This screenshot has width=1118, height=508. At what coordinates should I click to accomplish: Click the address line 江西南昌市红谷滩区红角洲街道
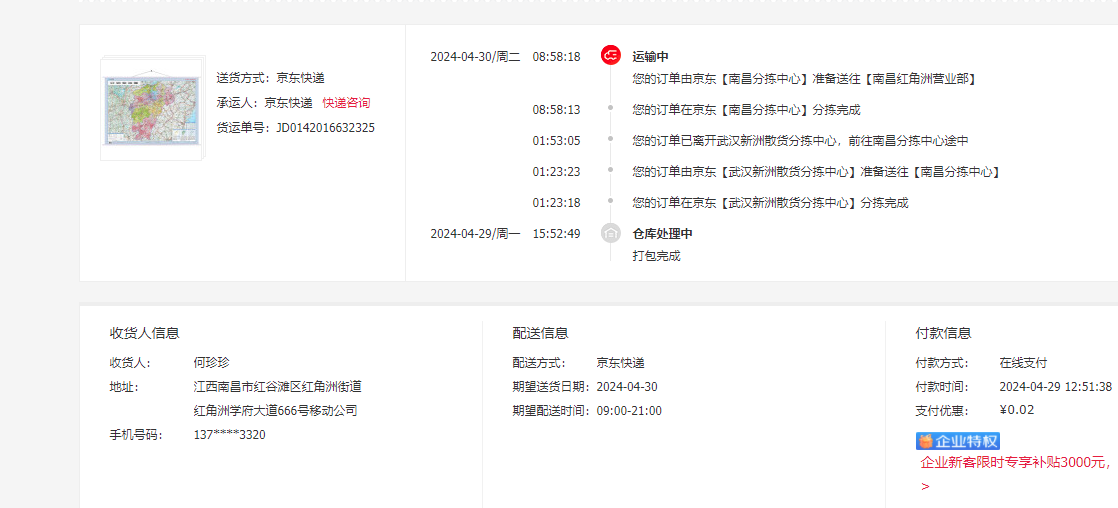[277, 387]
